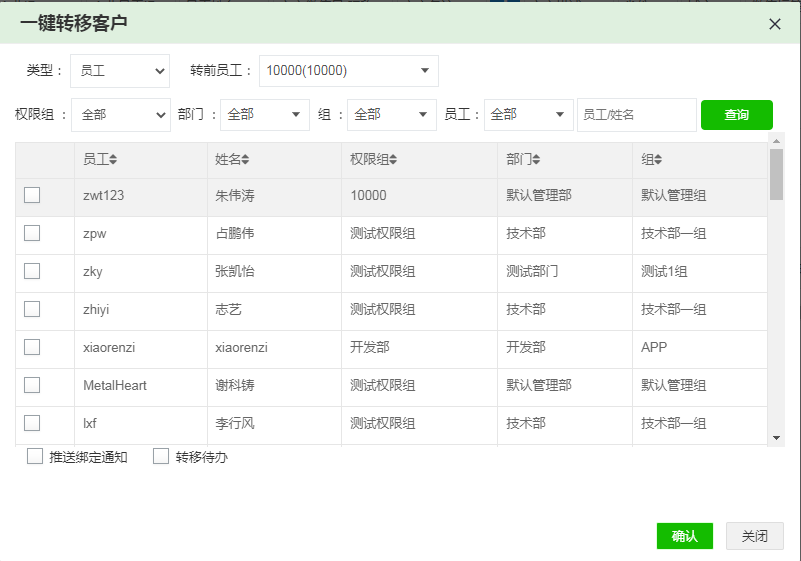This screenshot has height=561, width=801.
Task: Close the 一键转移客户 dialog with X
Action: (775, 24)
